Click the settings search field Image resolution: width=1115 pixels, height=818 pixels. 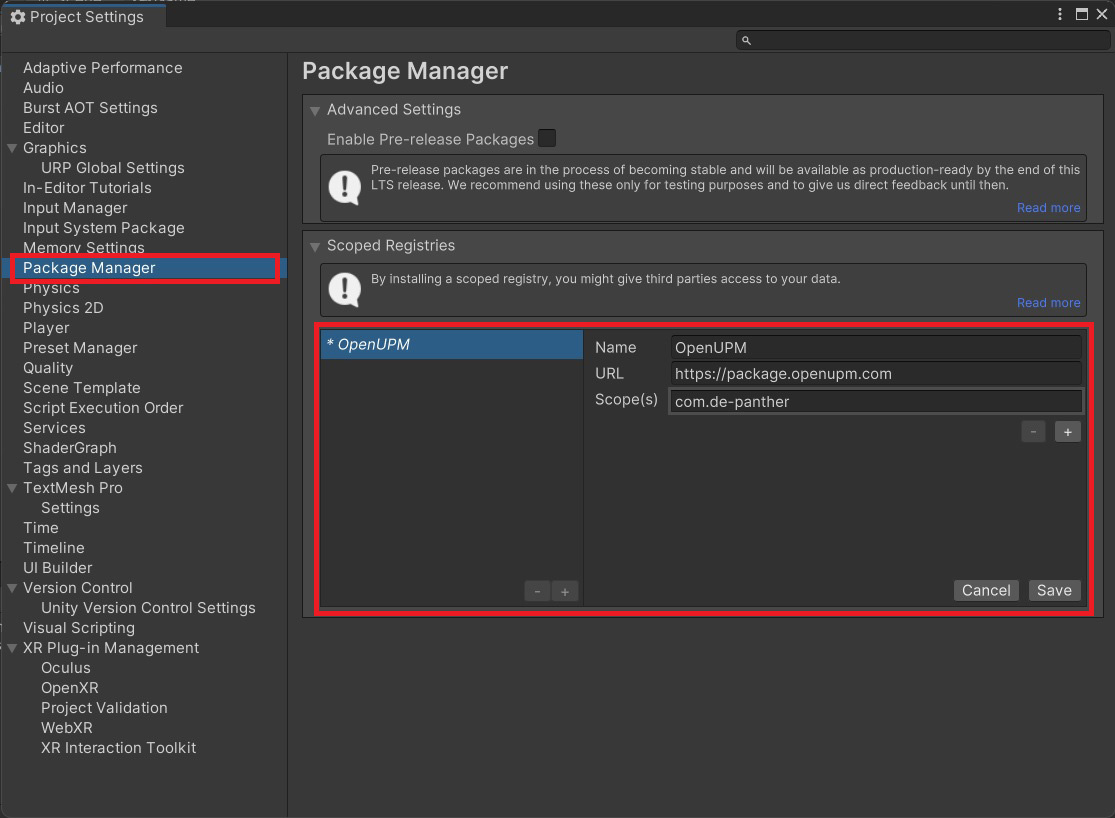pyautogui.click(x=922, y=41)
